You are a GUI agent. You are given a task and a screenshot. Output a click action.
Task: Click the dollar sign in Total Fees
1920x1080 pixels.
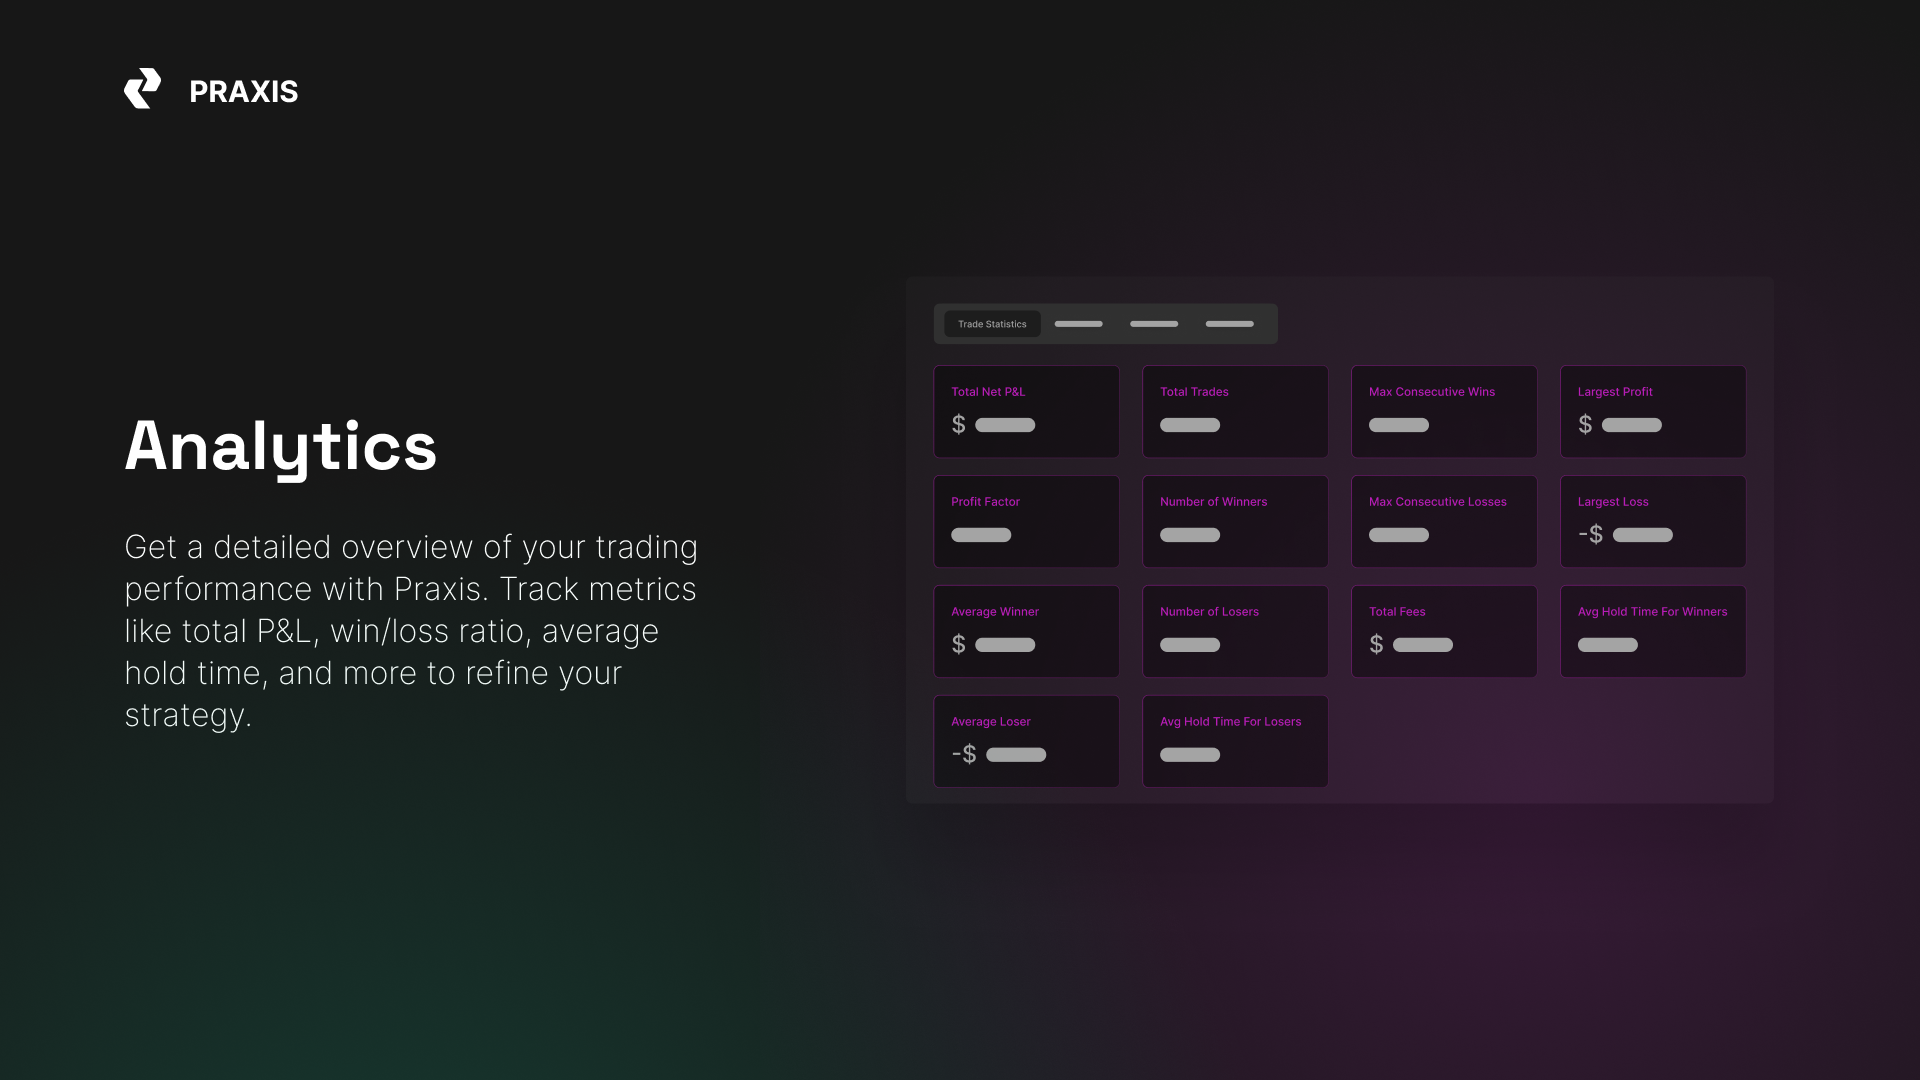[x=1376, y=645]
